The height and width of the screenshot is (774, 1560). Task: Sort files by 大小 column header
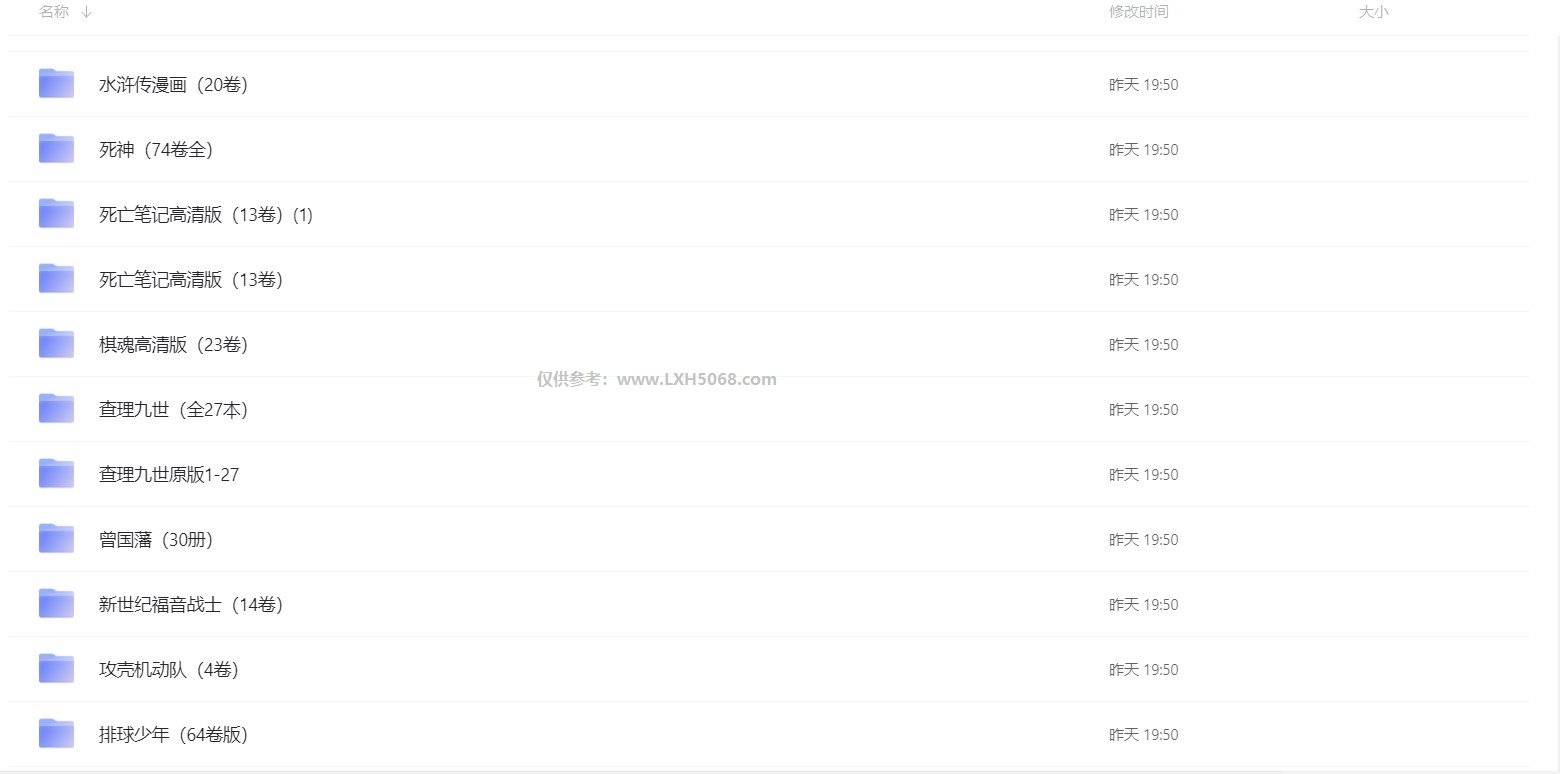pos(1373,12)
